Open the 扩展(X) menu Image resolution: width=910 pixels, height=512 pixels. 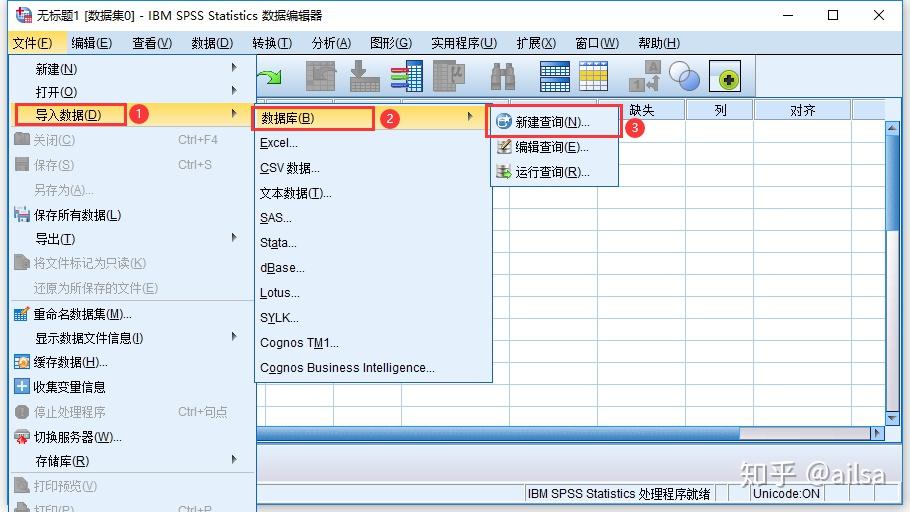(536, 43)
